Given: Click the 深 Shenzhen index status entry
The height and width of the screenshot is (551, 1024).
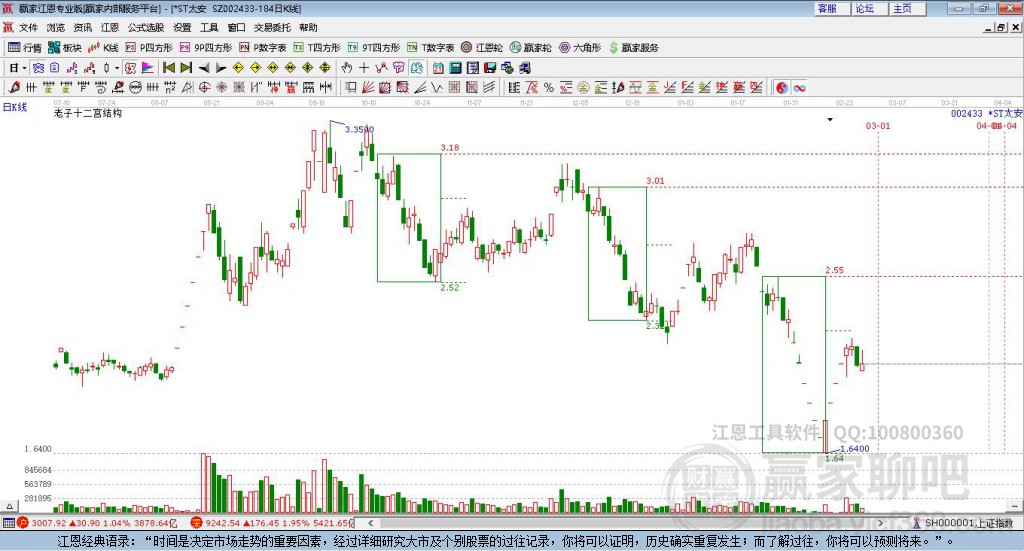Looking at the screenshot, I should (271, 523).
